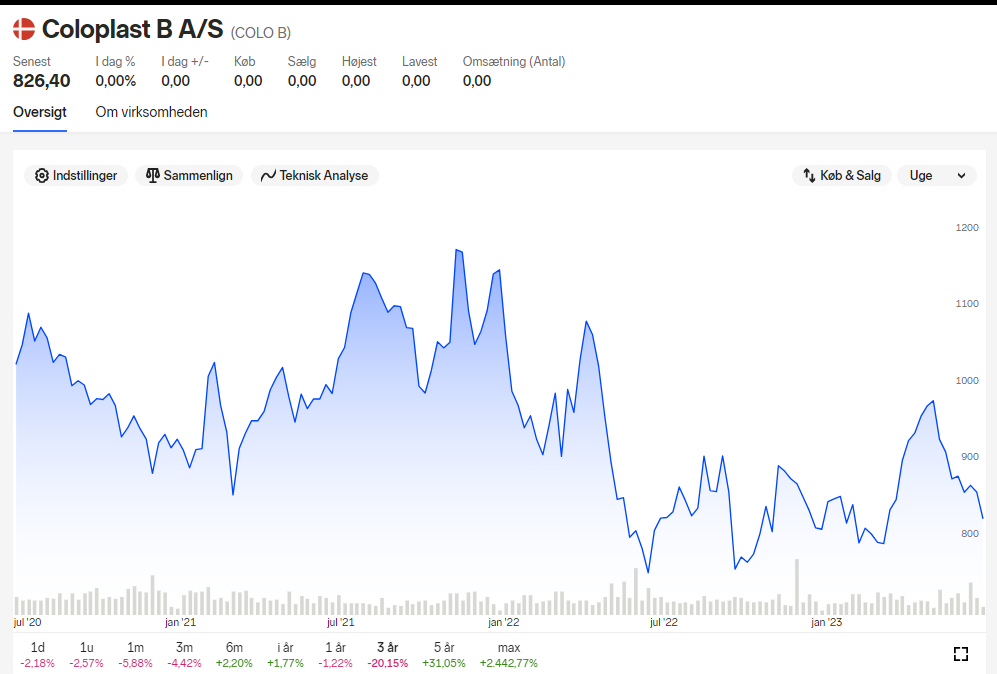Select the 1d time range

point(38,654)
